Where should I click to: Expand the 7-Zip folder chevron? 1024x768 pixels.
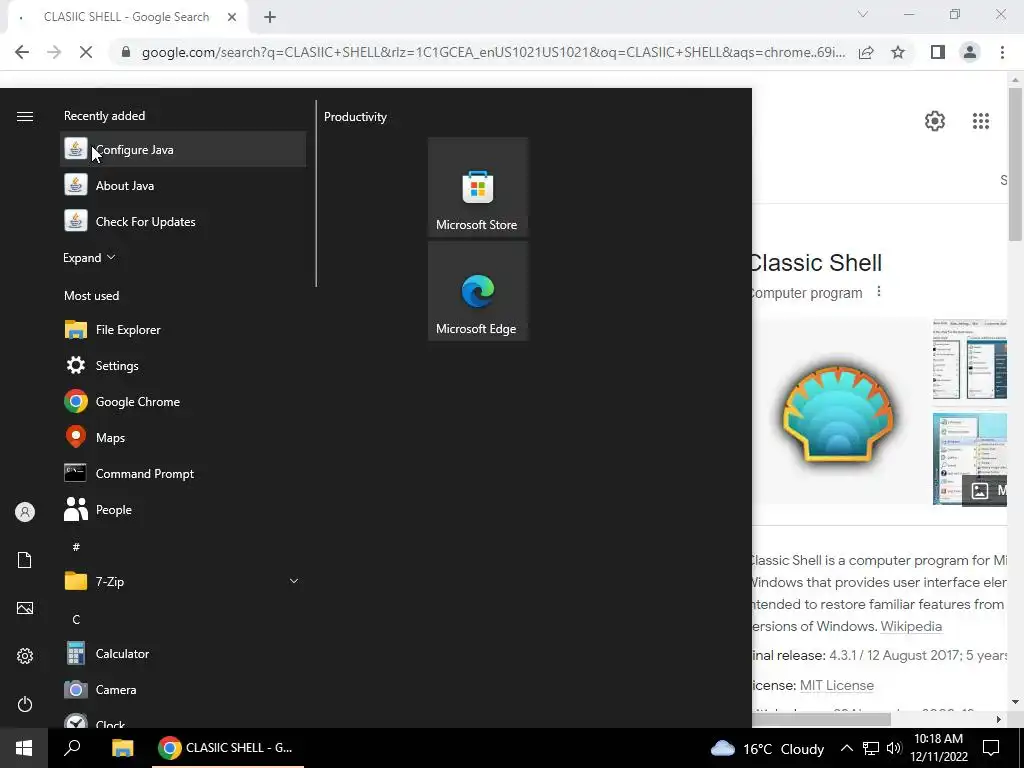[294, 581]
